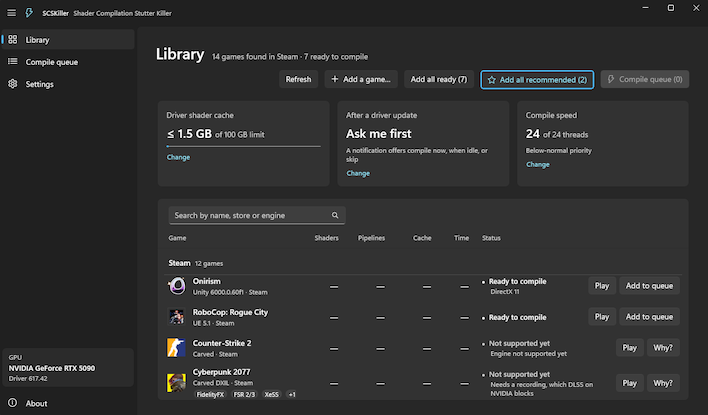Image resolution: width=708 pixels, height=415 pixels.
Task: Ask why Cyberpunk 2077 is unsupported
Action: tap(663, 383)
